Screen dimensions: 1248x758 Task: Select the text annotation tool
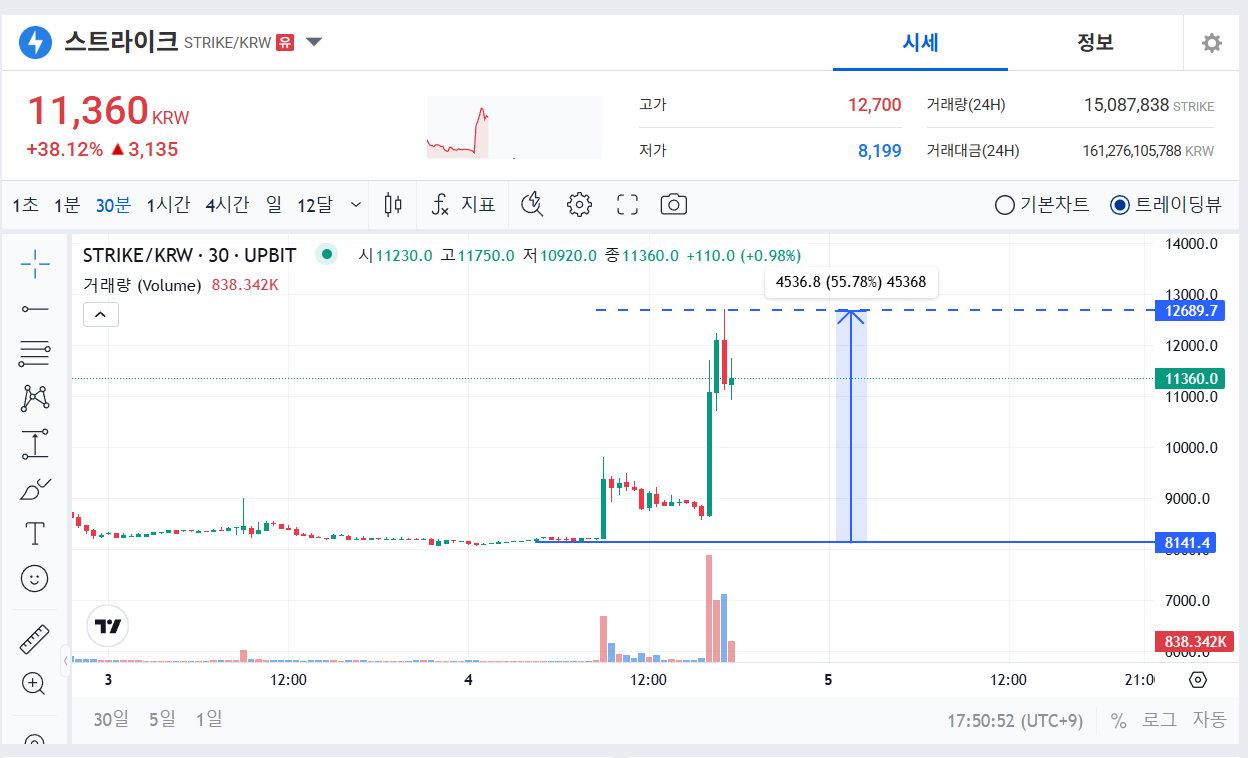(x=35, y=534)
